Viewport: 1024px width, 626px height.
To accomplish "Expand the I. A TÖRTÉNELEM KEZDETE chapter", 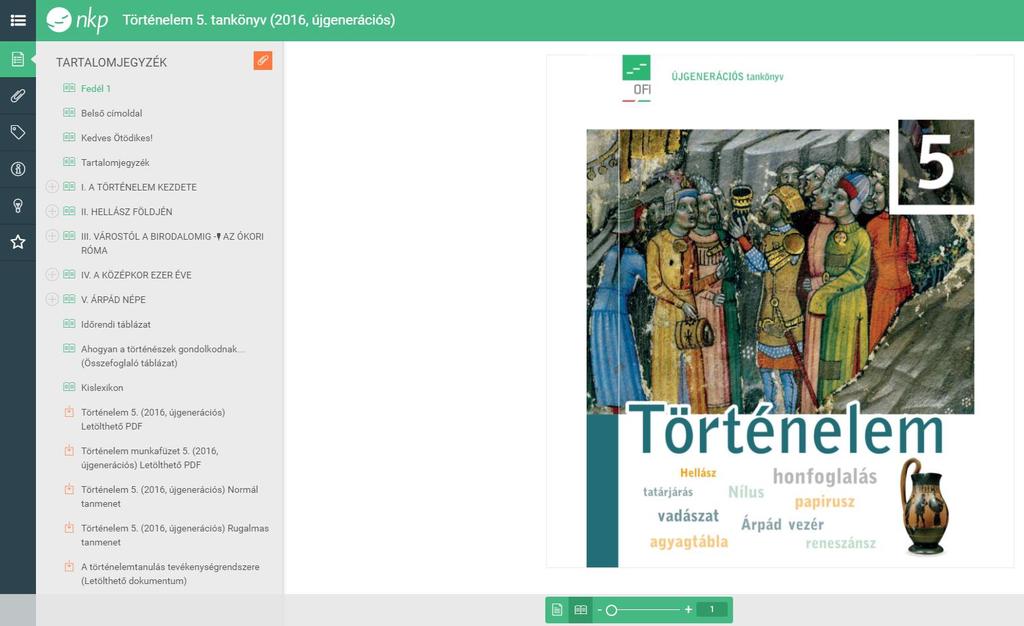I will [x=52, y=187].
